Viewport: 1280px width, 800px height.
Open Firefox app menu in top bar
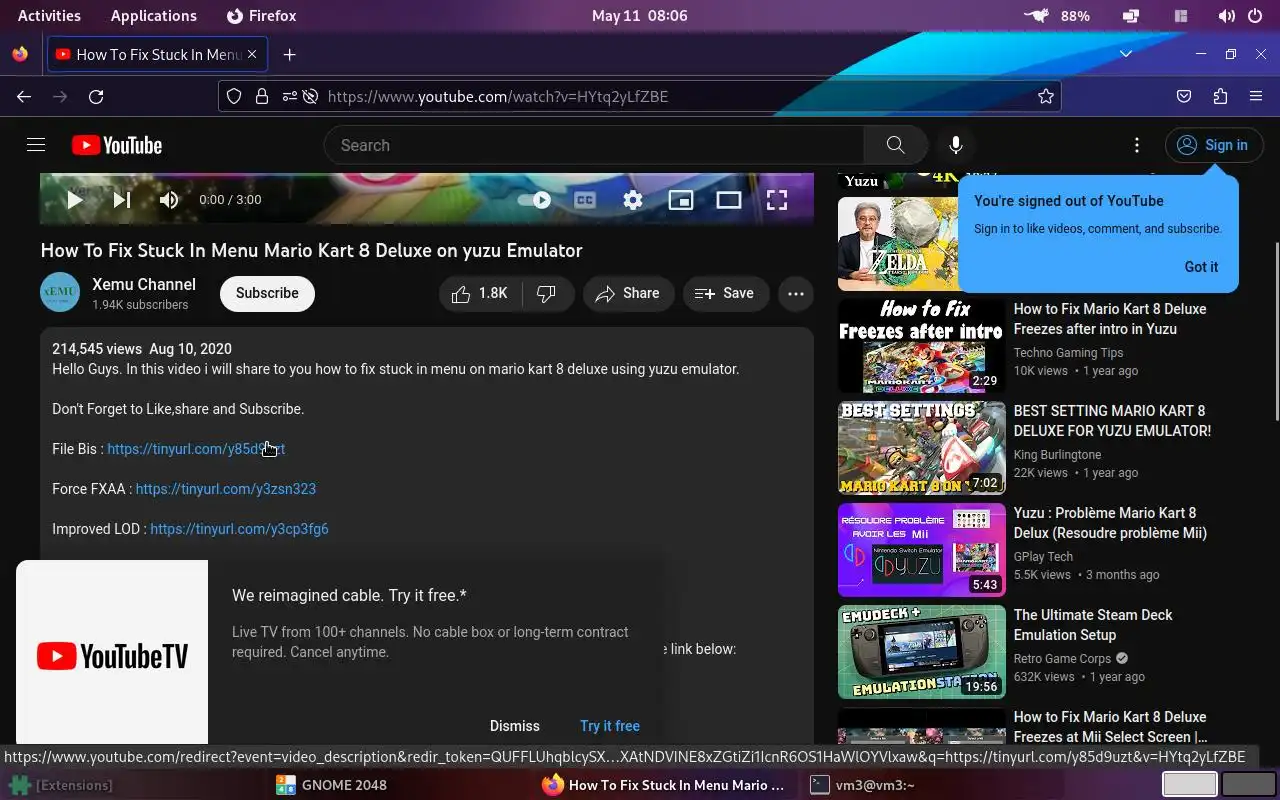(261, 16)
